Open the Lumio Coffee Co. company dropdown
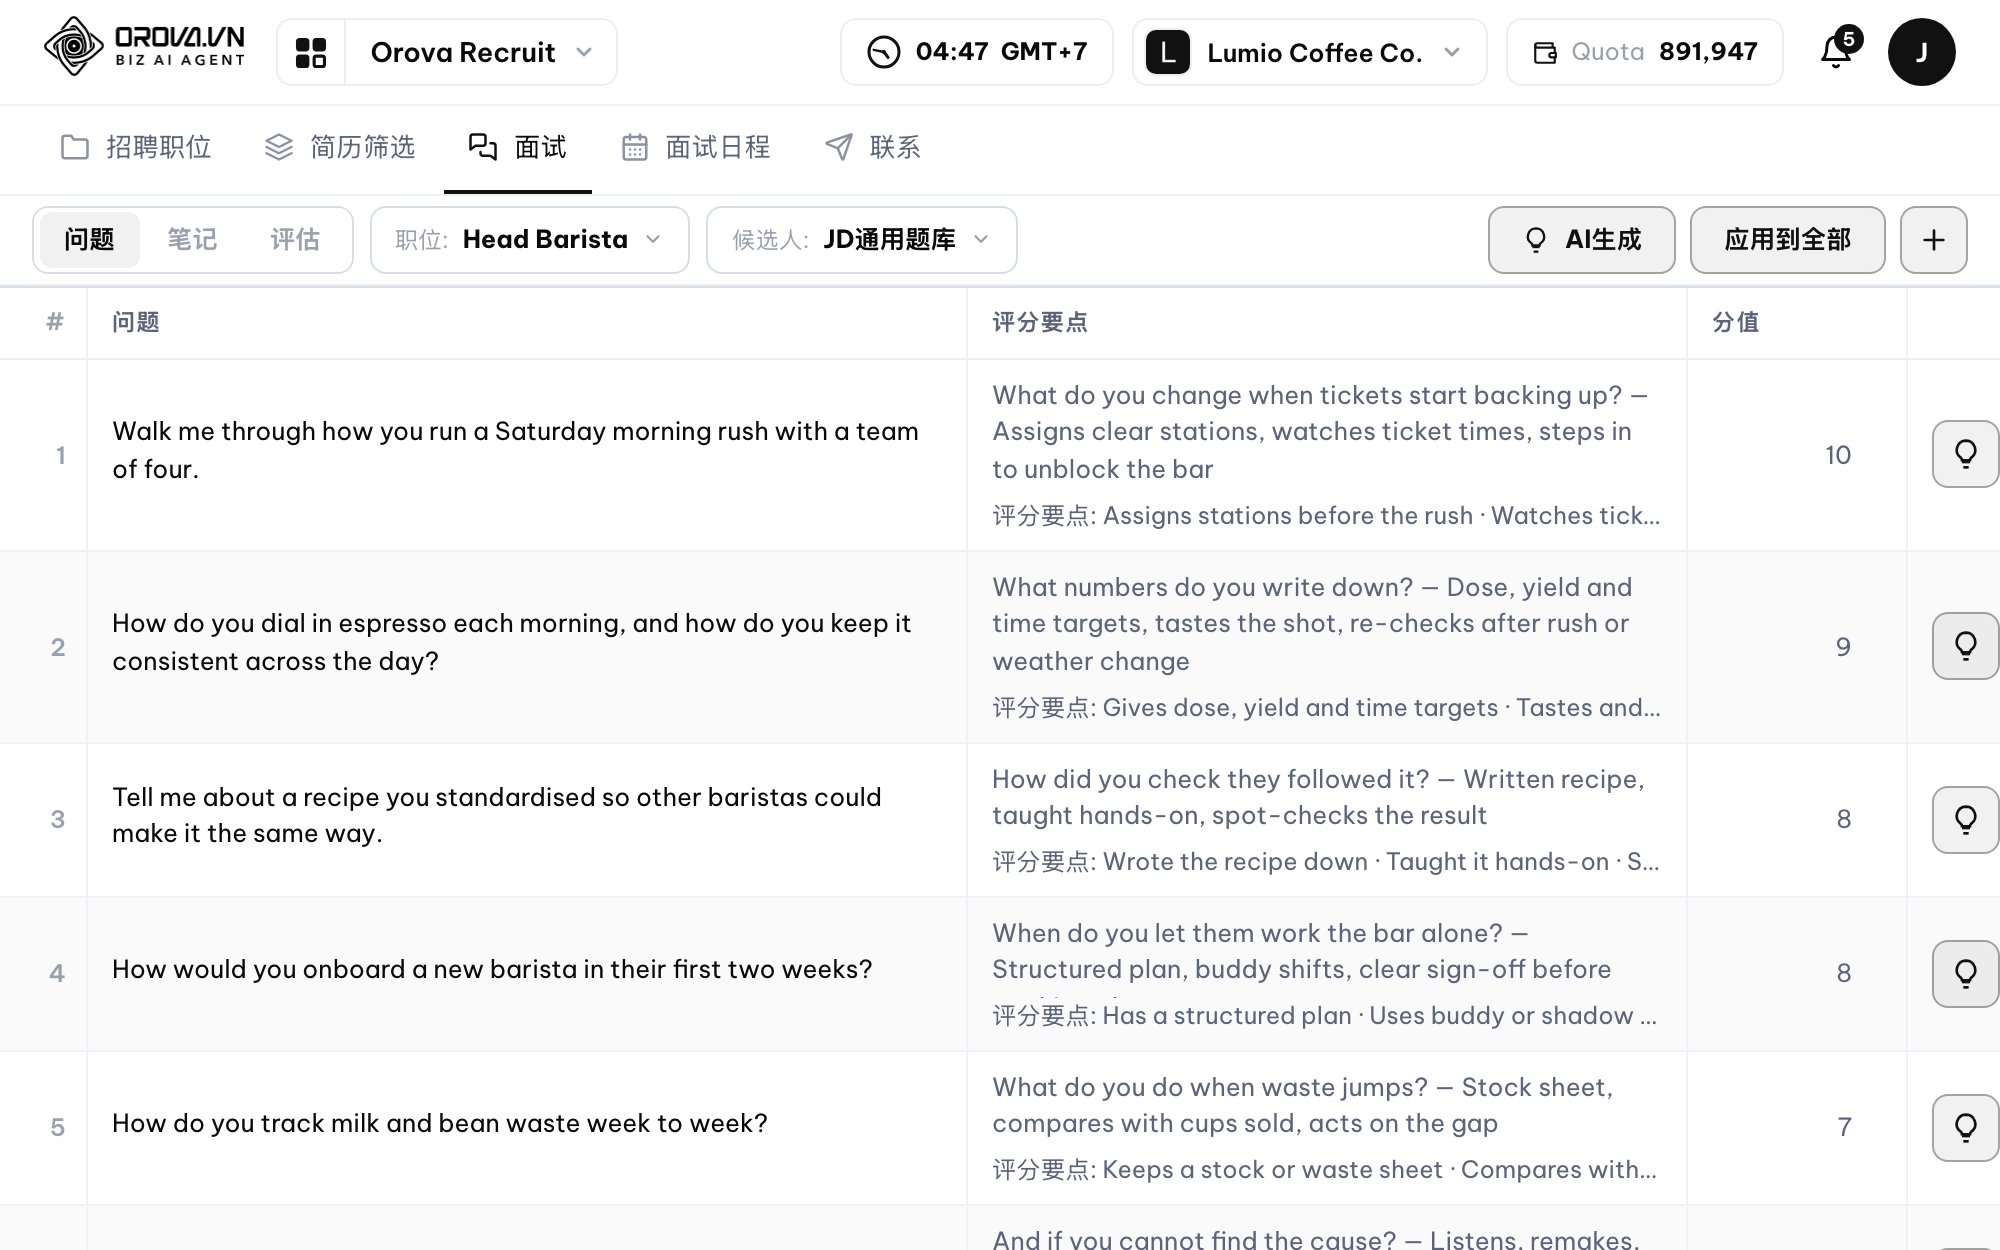 pyautogui.click(x=1310, y=52)
